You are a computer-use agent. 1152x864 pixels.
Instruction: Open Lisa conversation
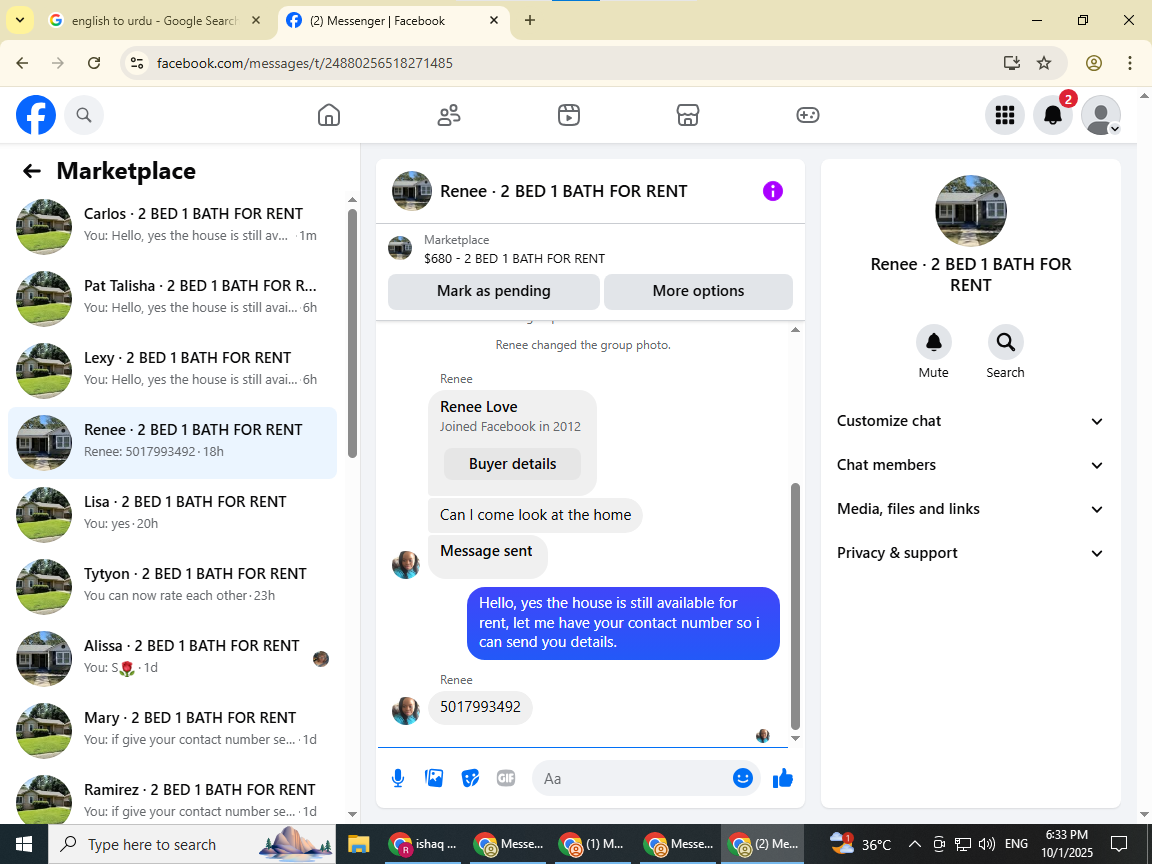173,514
